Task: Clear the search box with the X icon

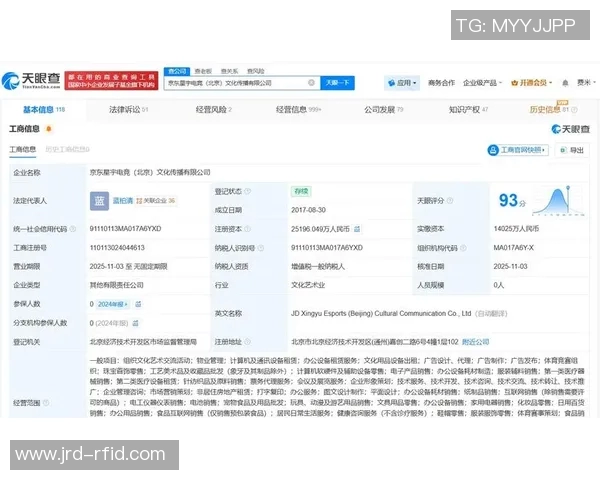Action: coord(311,83)
